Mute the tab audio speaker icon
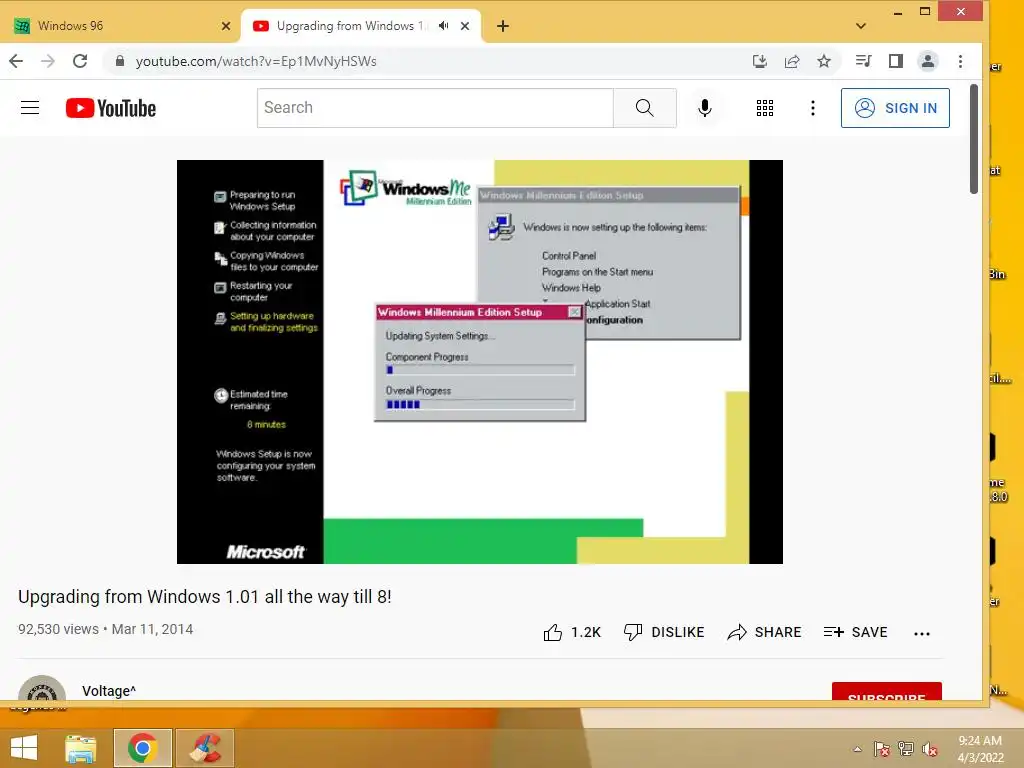Image resolution: width=1024 pixels, height=768 pixels. pyautogui.click(x=444, y=26)
